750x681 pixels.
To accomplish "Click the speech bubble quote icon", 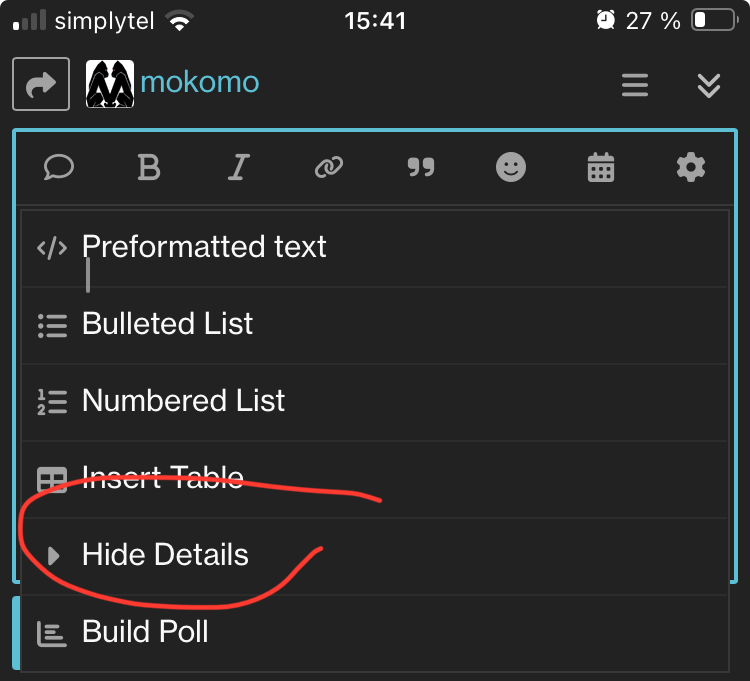I will 59,167.
